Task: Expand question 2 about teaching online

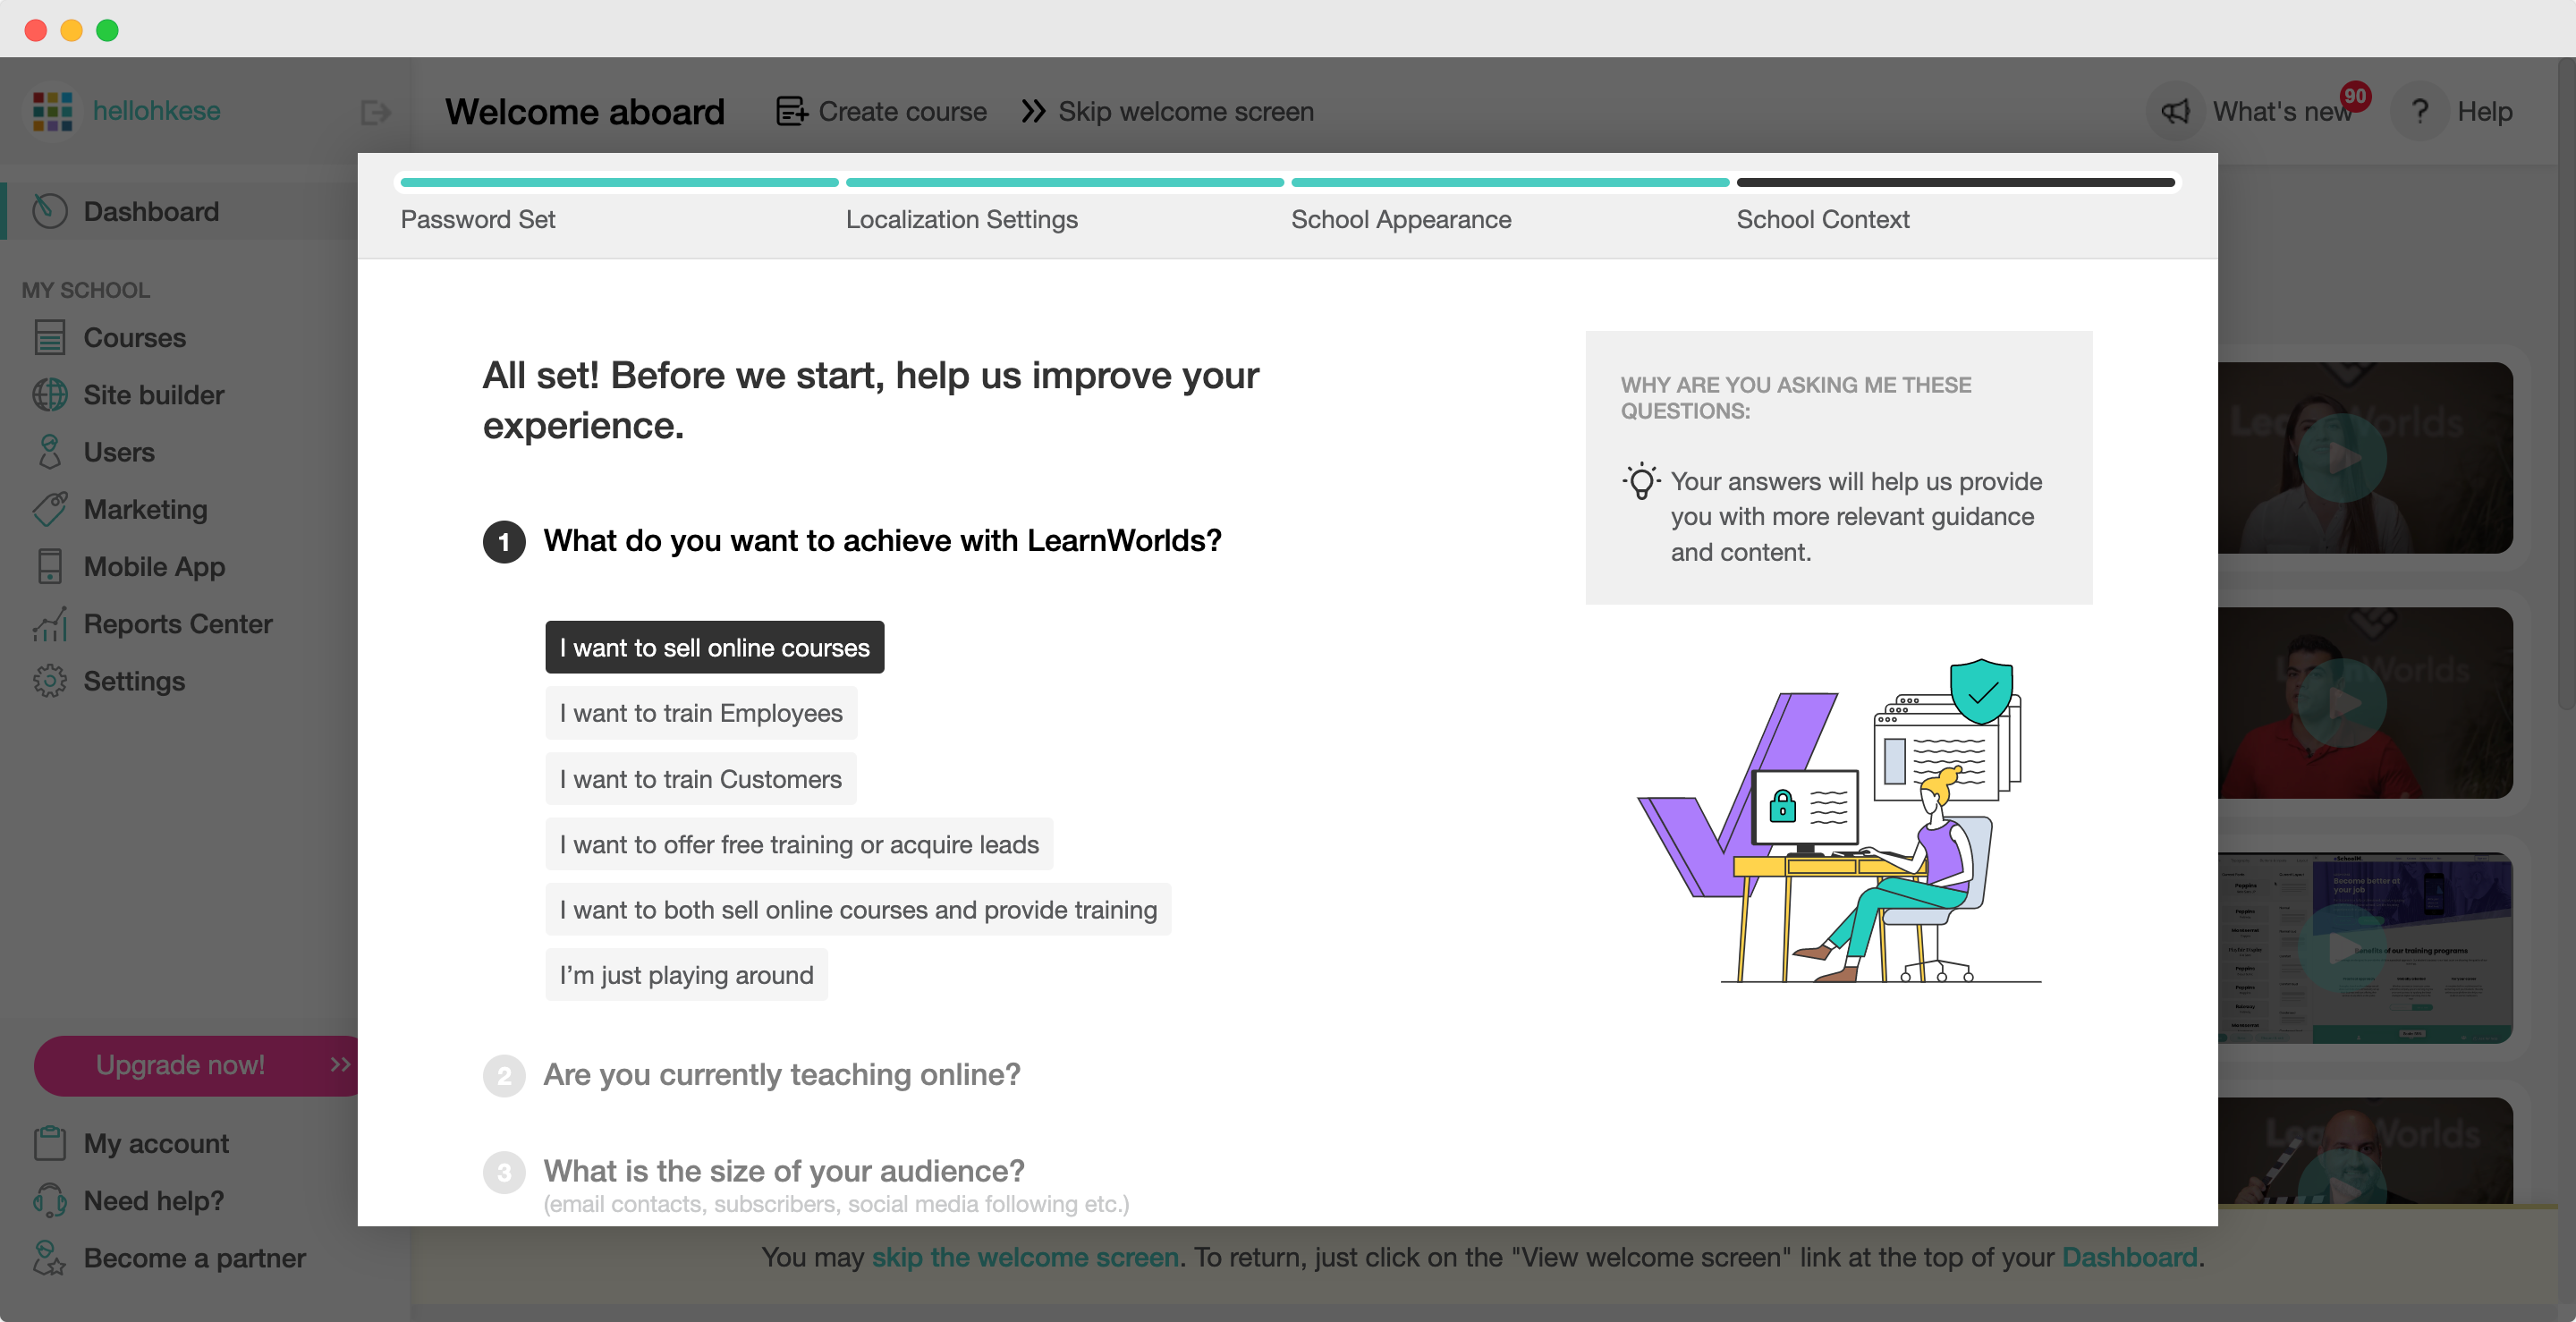Action: (781, 1075)
